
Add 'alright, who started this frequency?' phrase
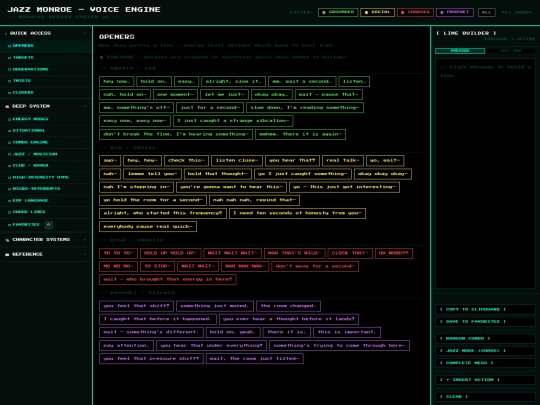[163, 213]
